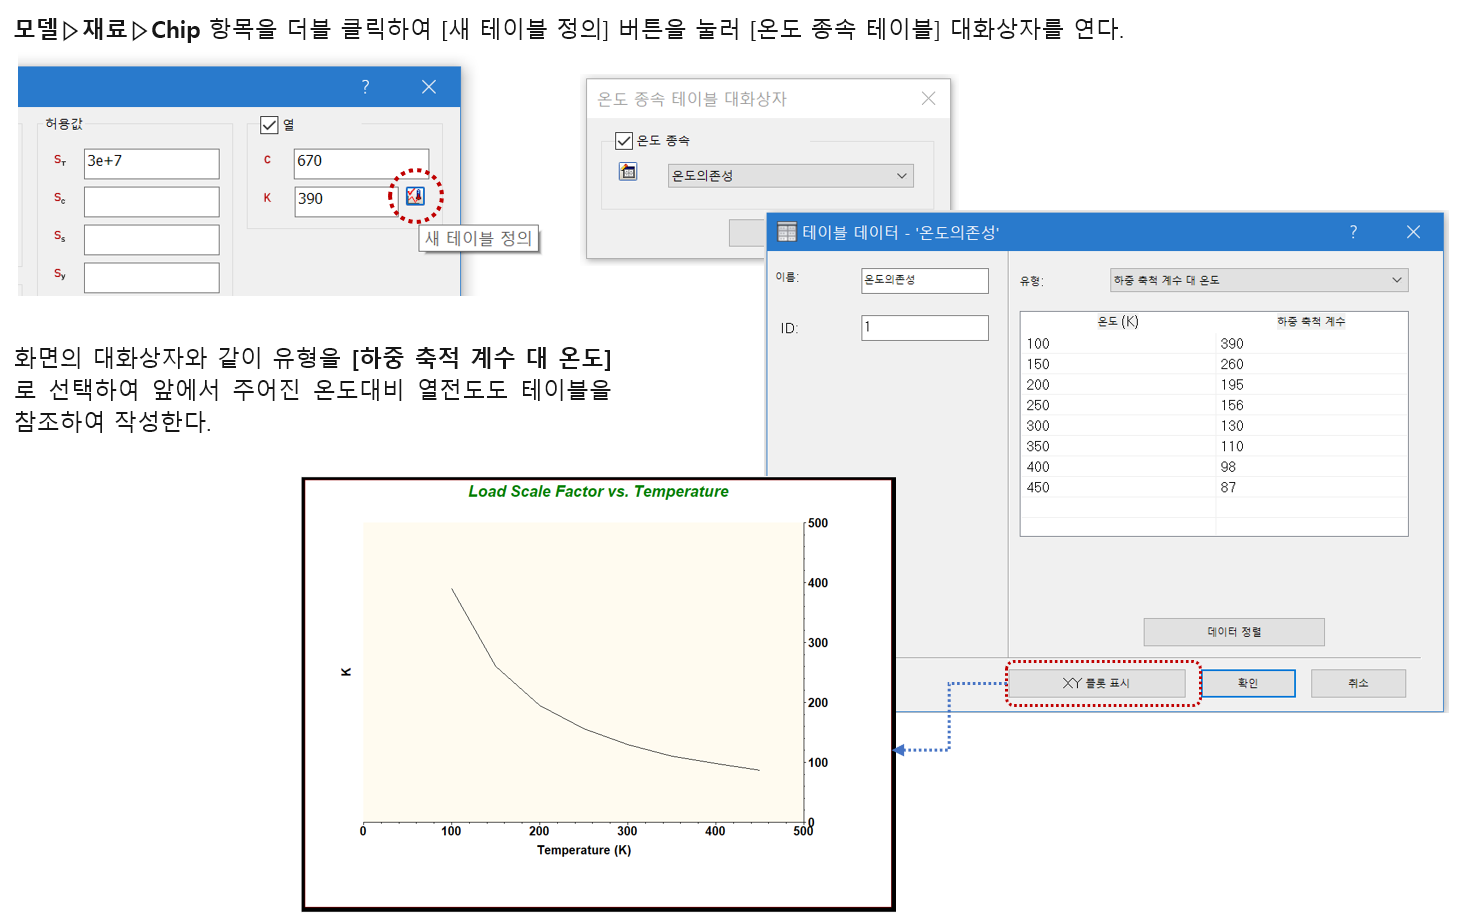Close the 테이블 데이터 dialog
This screenshot has width=1463, height=923.
point(1413,232)
